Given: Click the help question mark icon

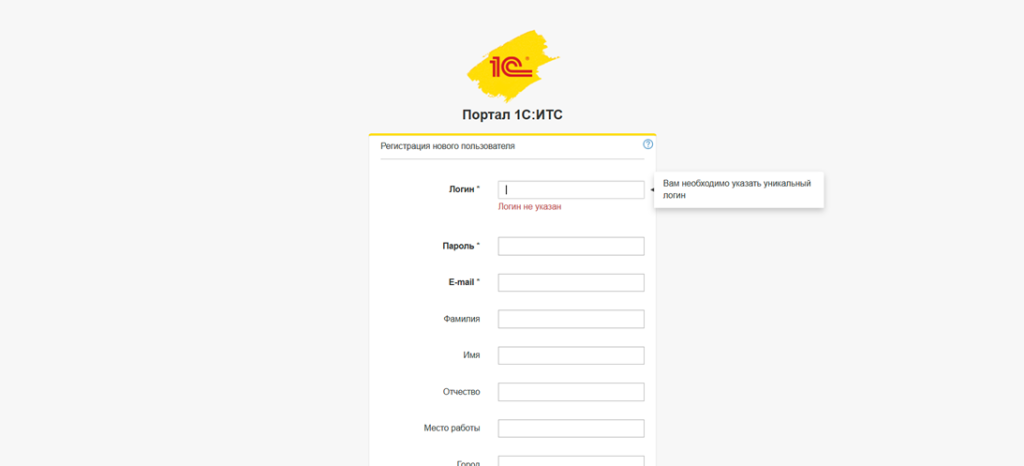Looking at the screenshot, I should pos(648,145).
